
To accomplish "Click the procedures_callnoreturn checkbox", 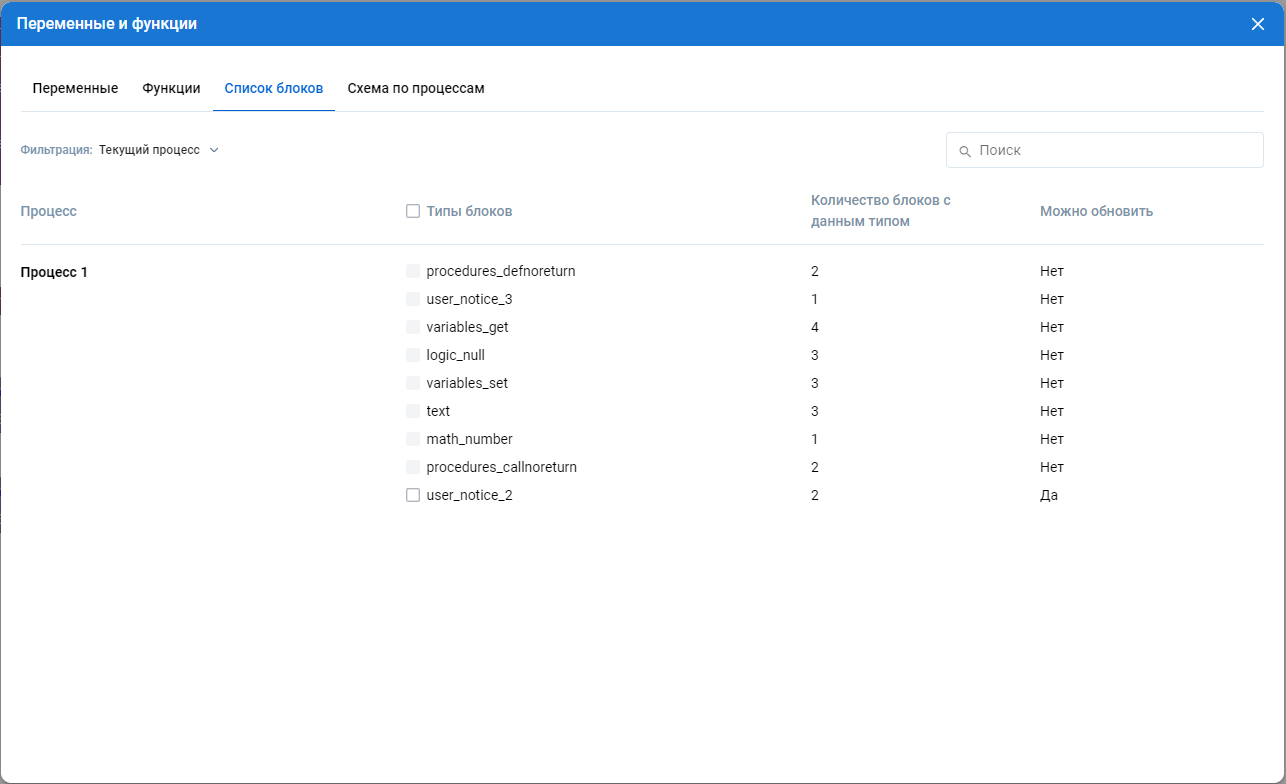I will [413, 467].
